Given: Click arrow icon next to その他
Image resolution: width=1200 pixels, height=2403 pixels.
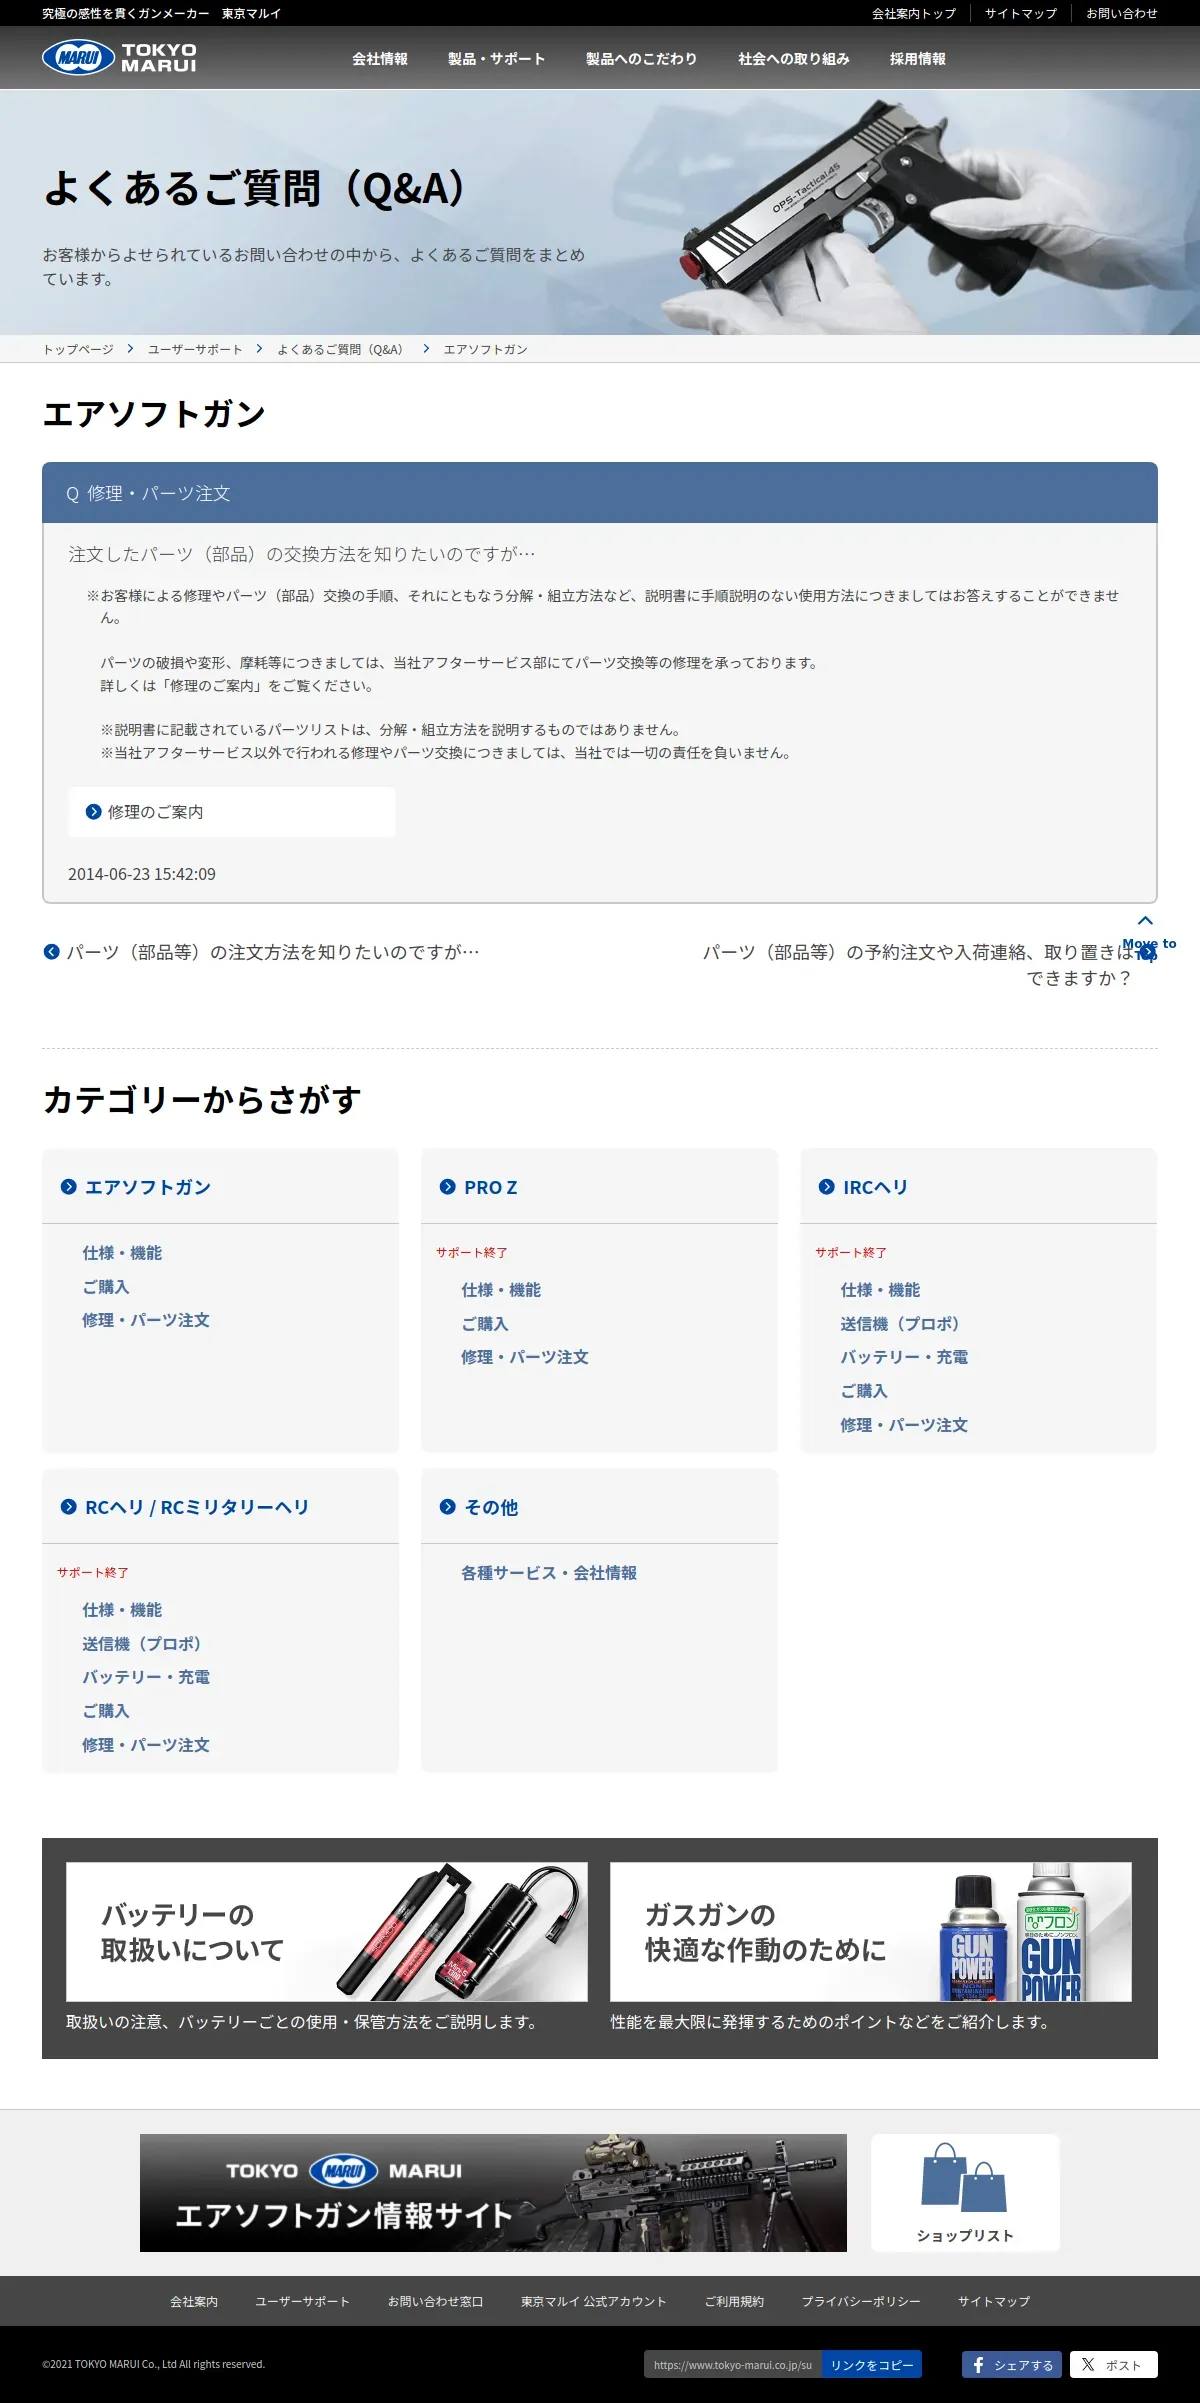Looking at the screenshot, I should pos(448,1507).
